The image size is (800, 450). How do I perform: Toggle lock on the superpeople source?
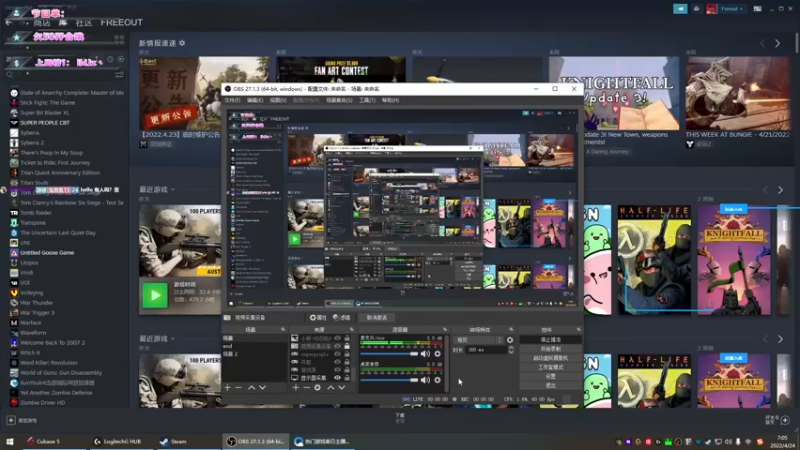coord(347,354)
